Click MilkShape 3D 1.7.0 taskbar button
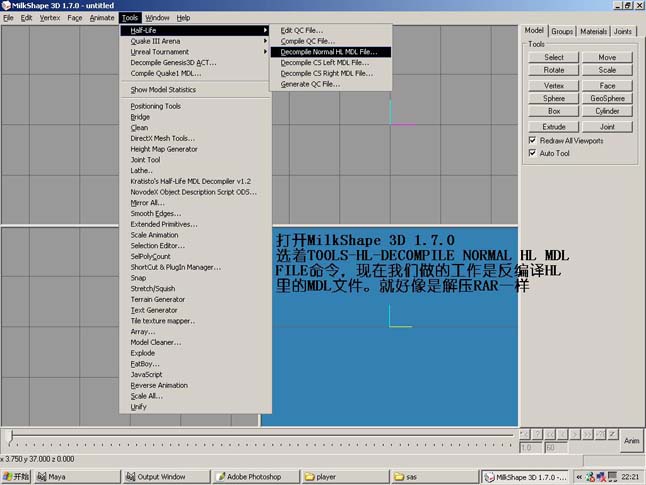Screen dimensions: 646x485 point(525,476)
